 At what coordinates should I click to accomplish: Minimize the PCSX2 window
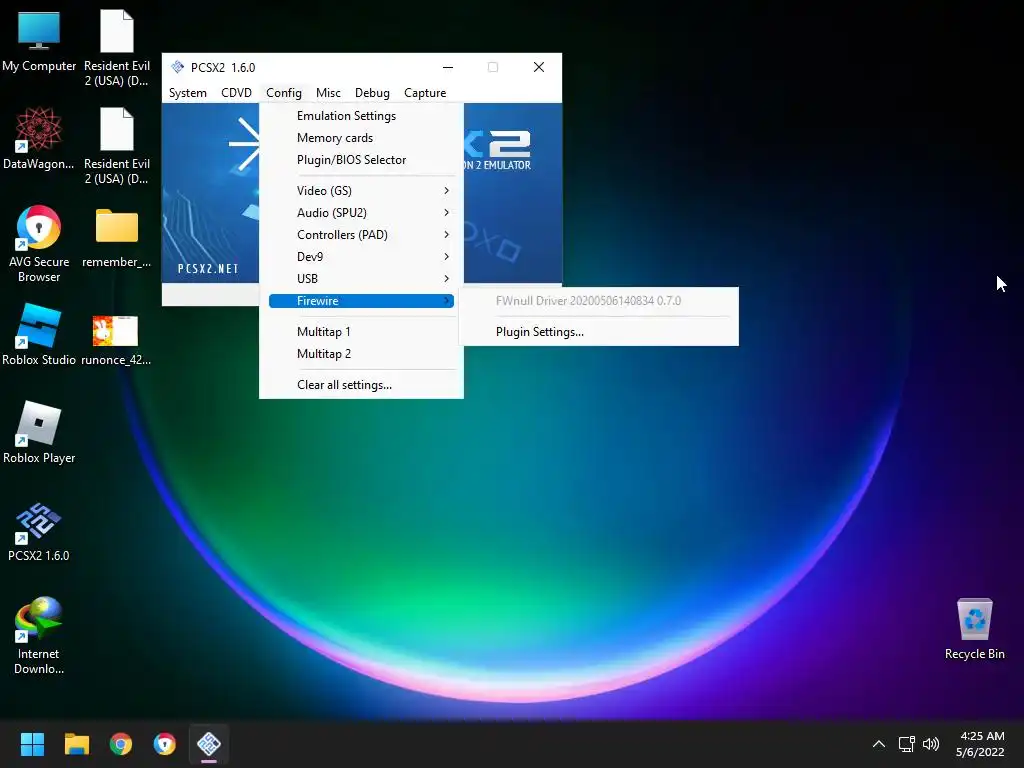448,67
